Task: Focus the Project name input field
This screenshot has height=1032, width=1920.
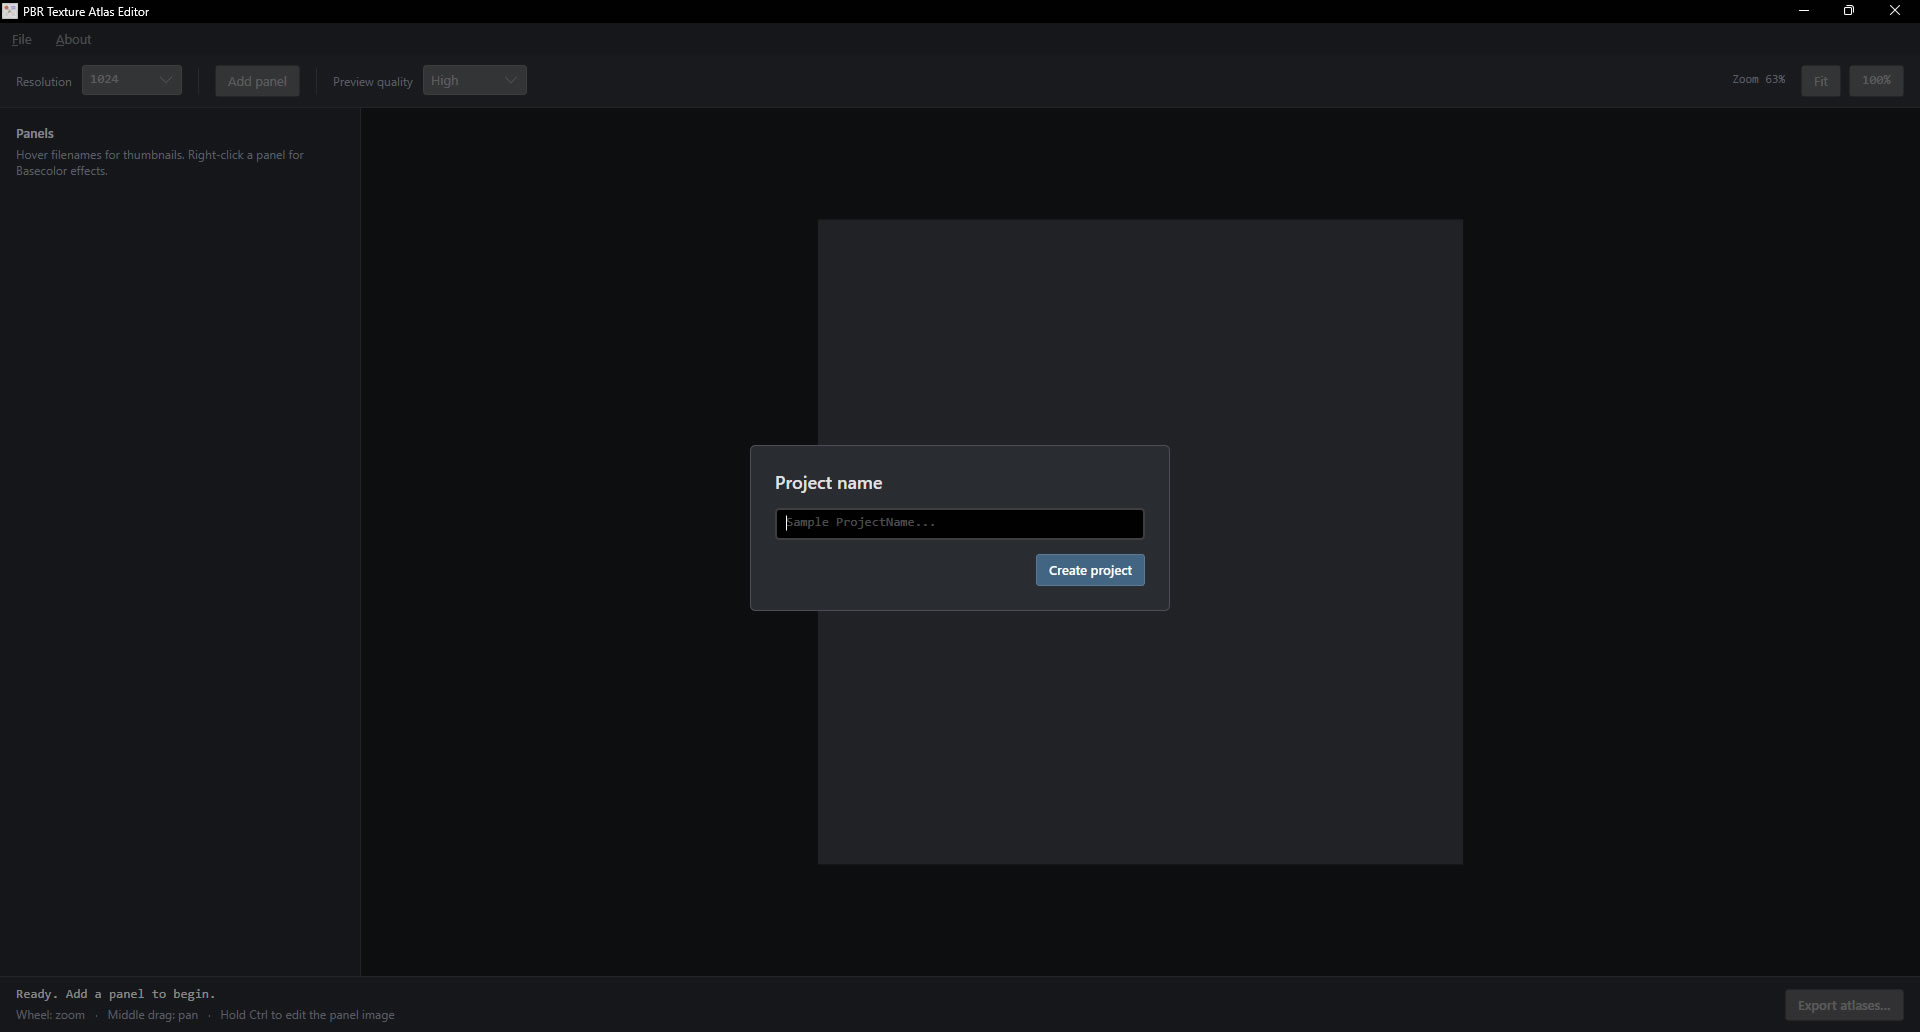Action: click(x=960, y=524)
